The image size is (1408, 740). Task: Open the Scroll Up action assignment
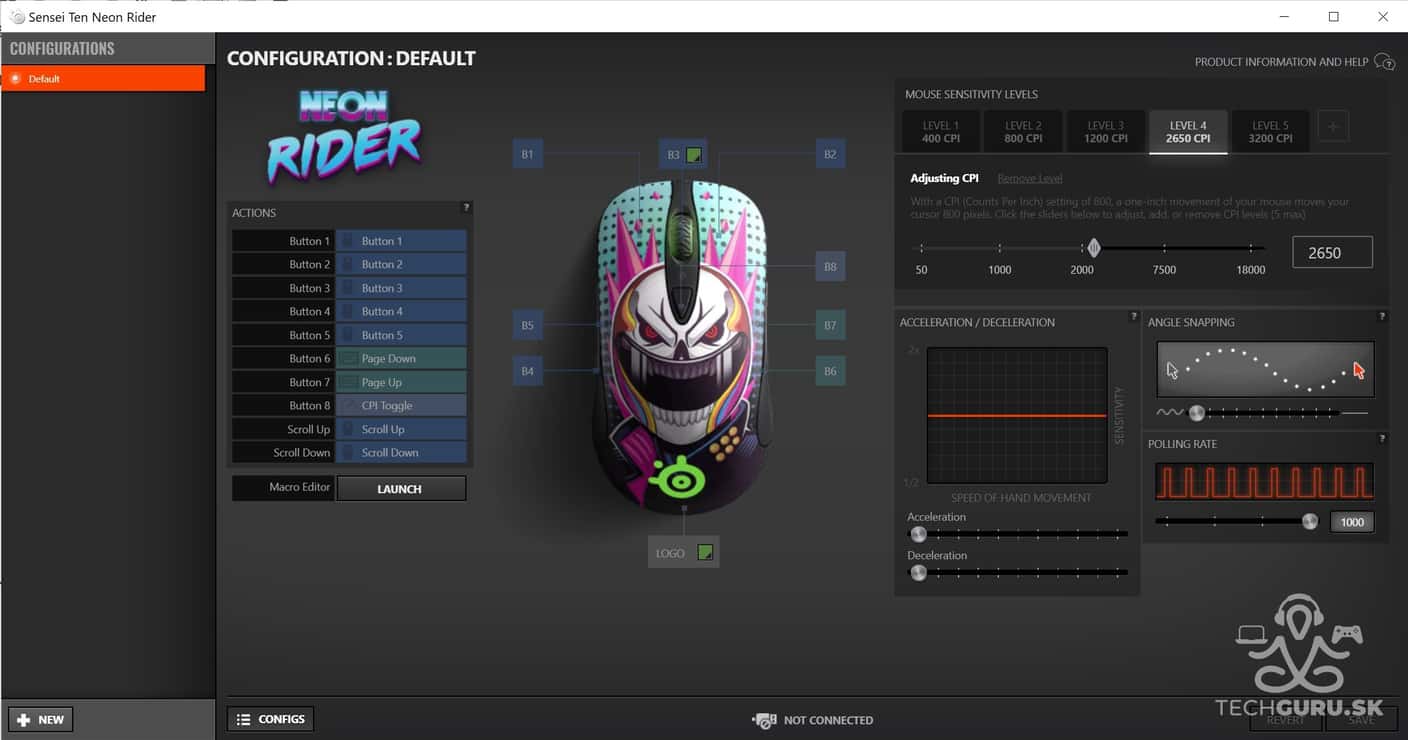(x=401, y=429)
